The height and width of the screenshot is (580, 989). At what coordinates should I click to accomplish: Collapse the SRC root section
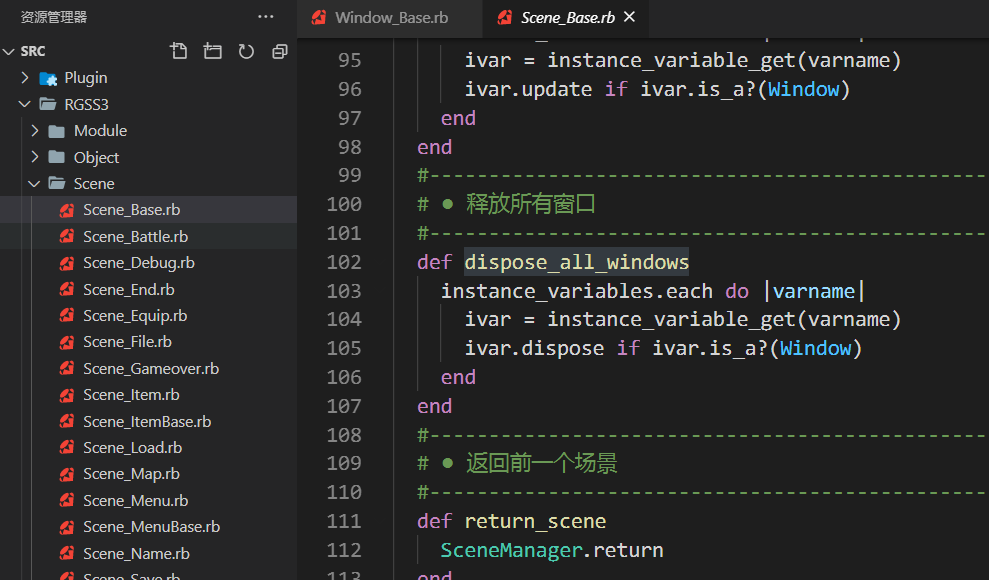9,51
